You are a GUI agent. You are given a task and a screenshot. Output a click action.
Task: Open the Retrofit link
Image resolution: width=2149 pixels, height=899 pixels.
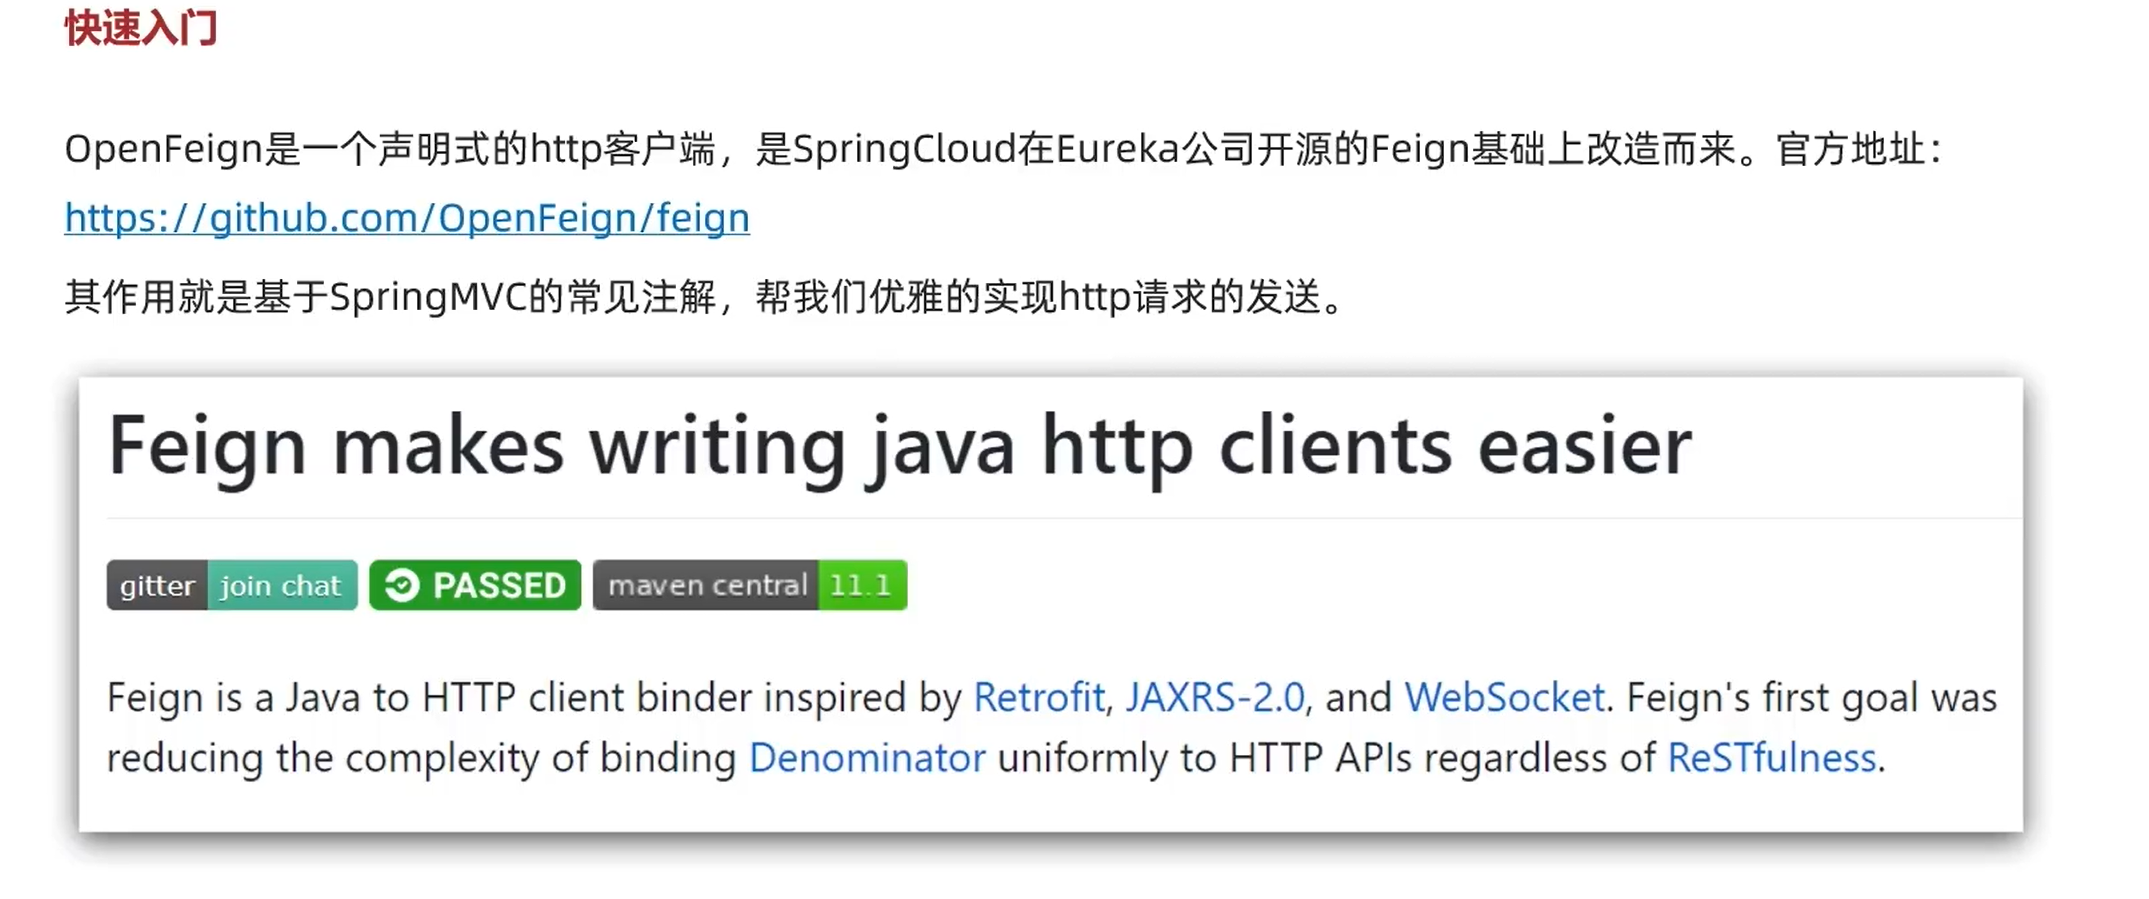(x=1039, y=697)
